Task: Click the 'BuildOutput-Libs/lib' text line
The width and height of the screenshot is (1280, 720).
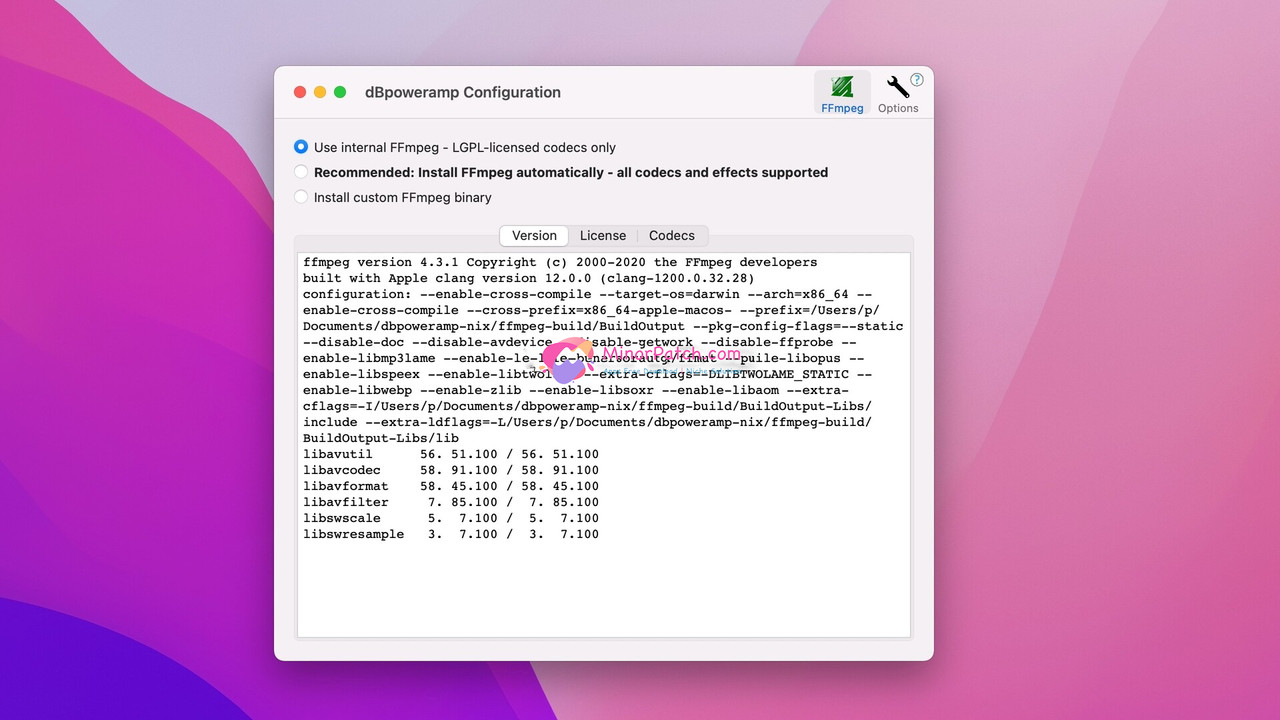Action: (x=381, y=438)
